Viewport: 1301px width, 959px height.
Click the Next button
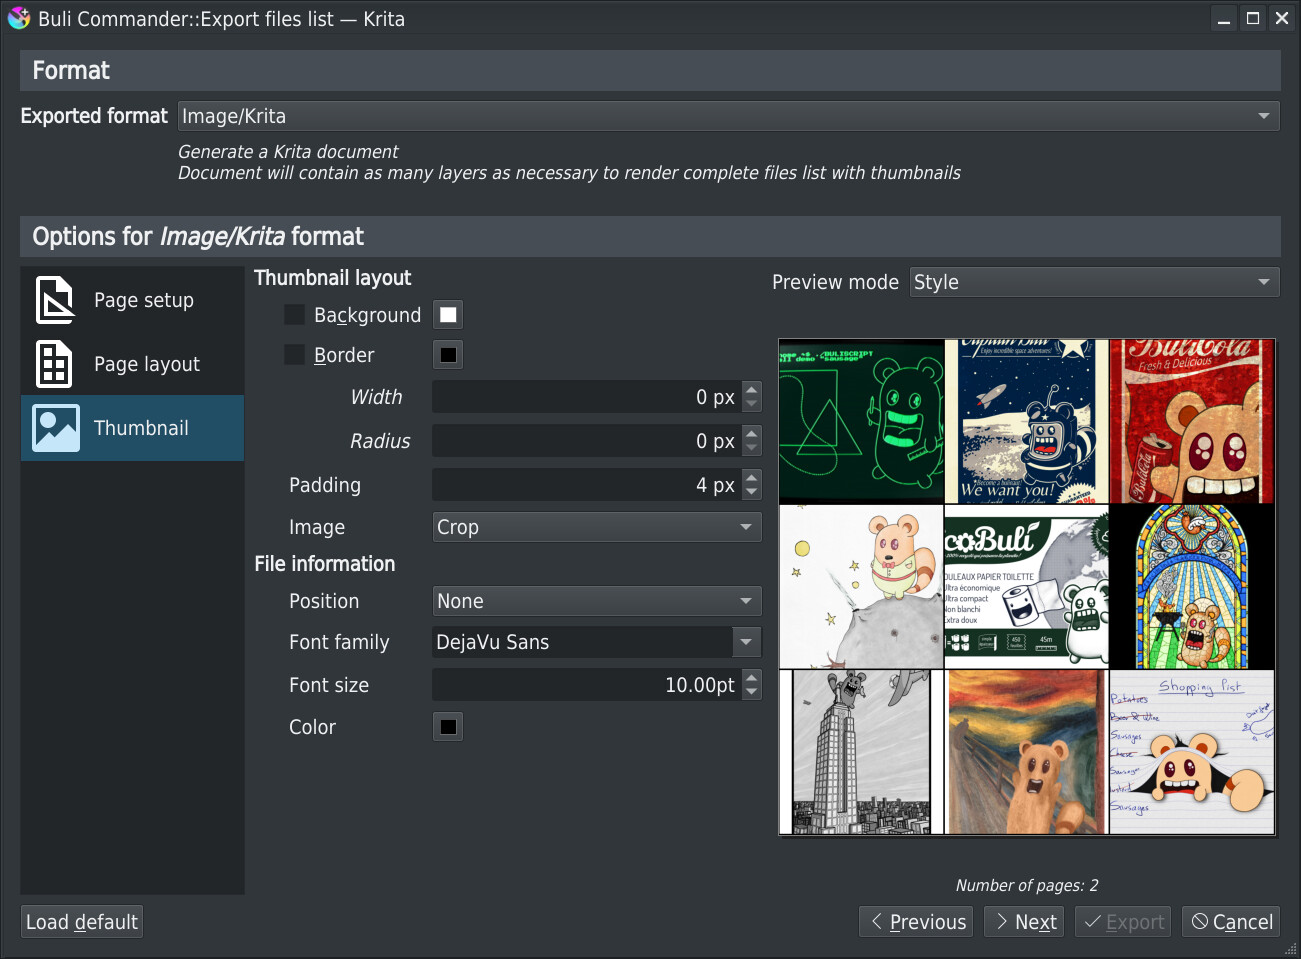[1024, 922]
